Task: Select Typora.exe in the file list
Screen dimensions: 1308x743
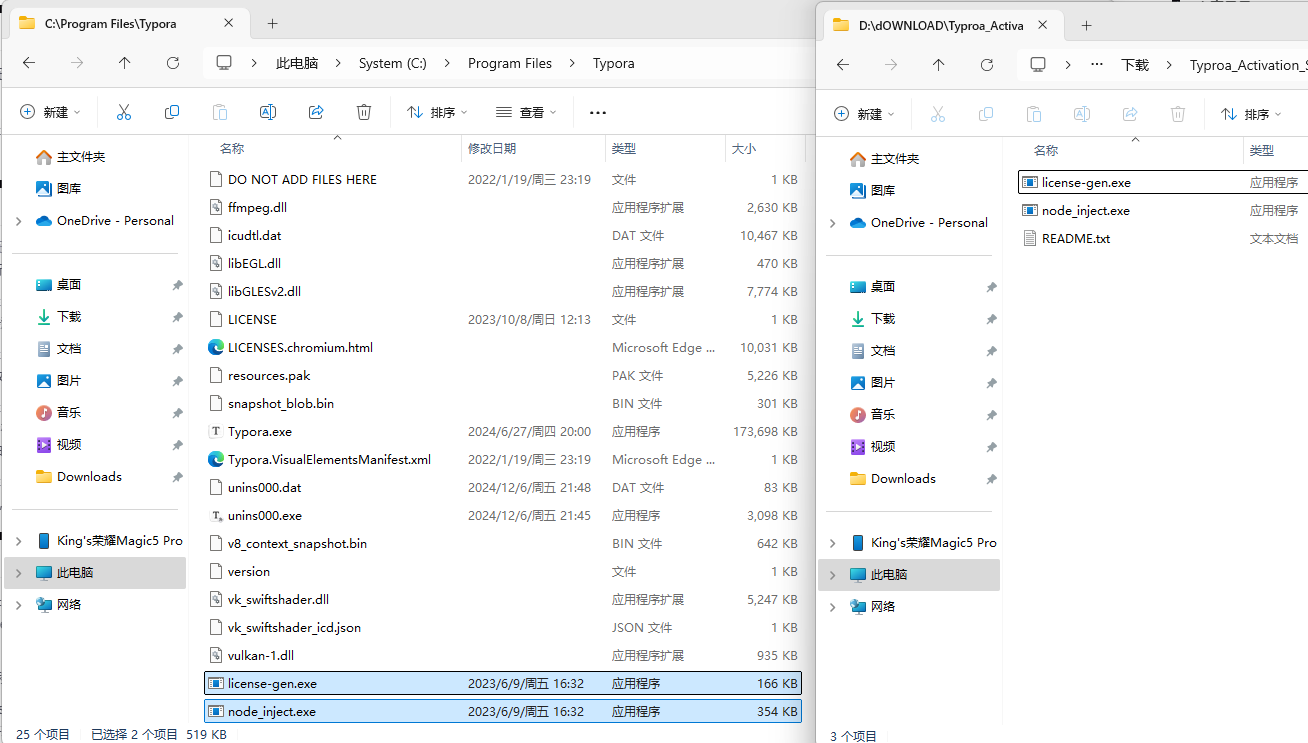Action: coord(503,431)
